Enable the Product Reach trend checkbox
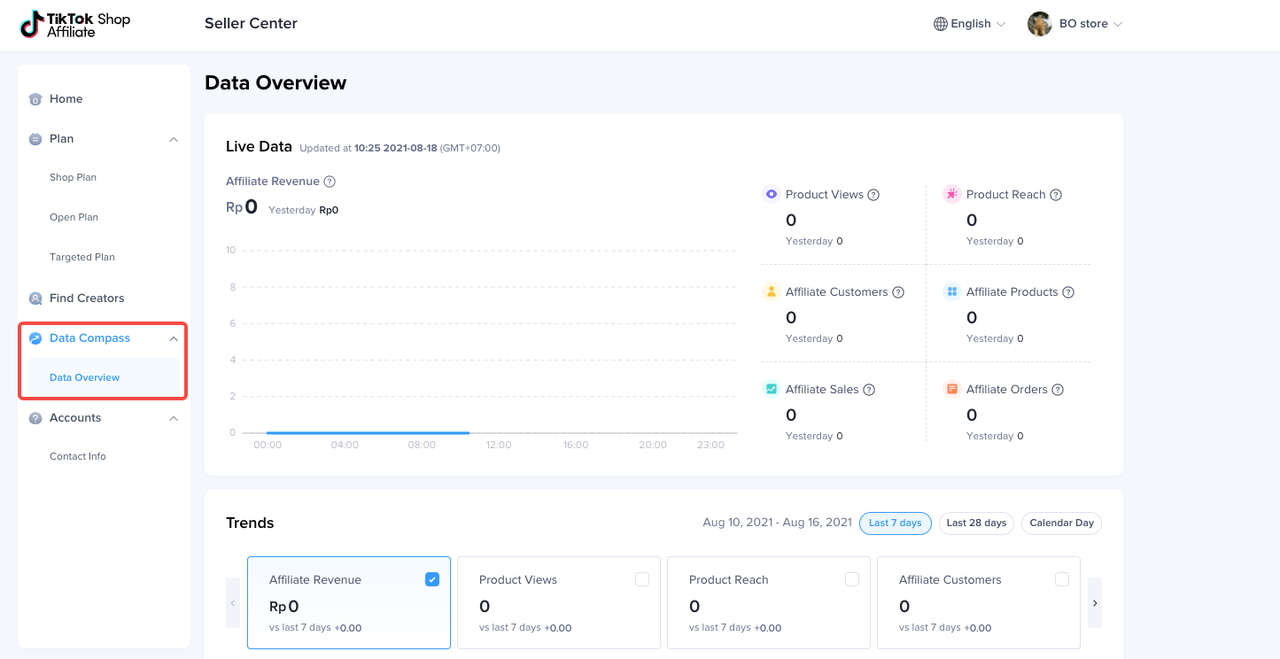The width and height of the screenshot is (1280, 659). pyautogui.click(x=852, y=579)
